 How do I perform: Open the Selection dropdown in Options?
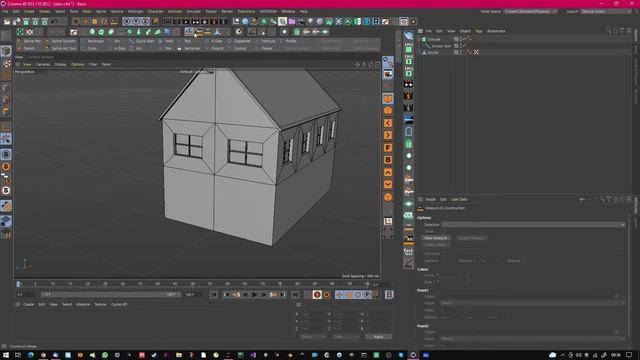tap(533, 224)
